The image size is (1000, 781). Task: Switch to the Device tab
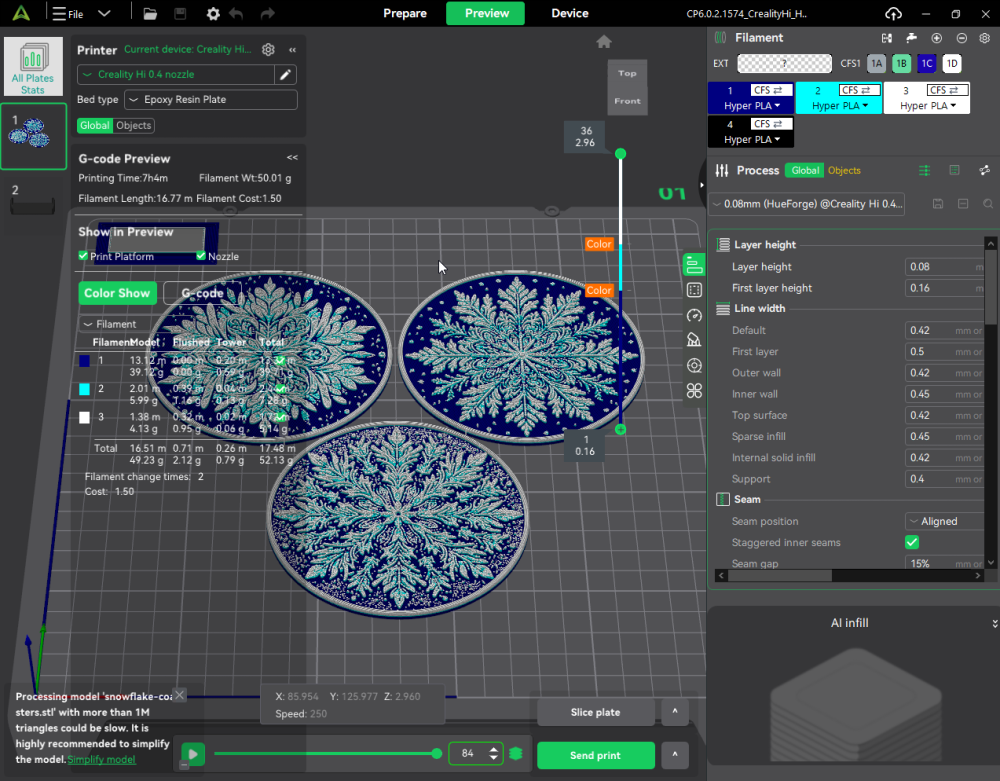[570, 13]
